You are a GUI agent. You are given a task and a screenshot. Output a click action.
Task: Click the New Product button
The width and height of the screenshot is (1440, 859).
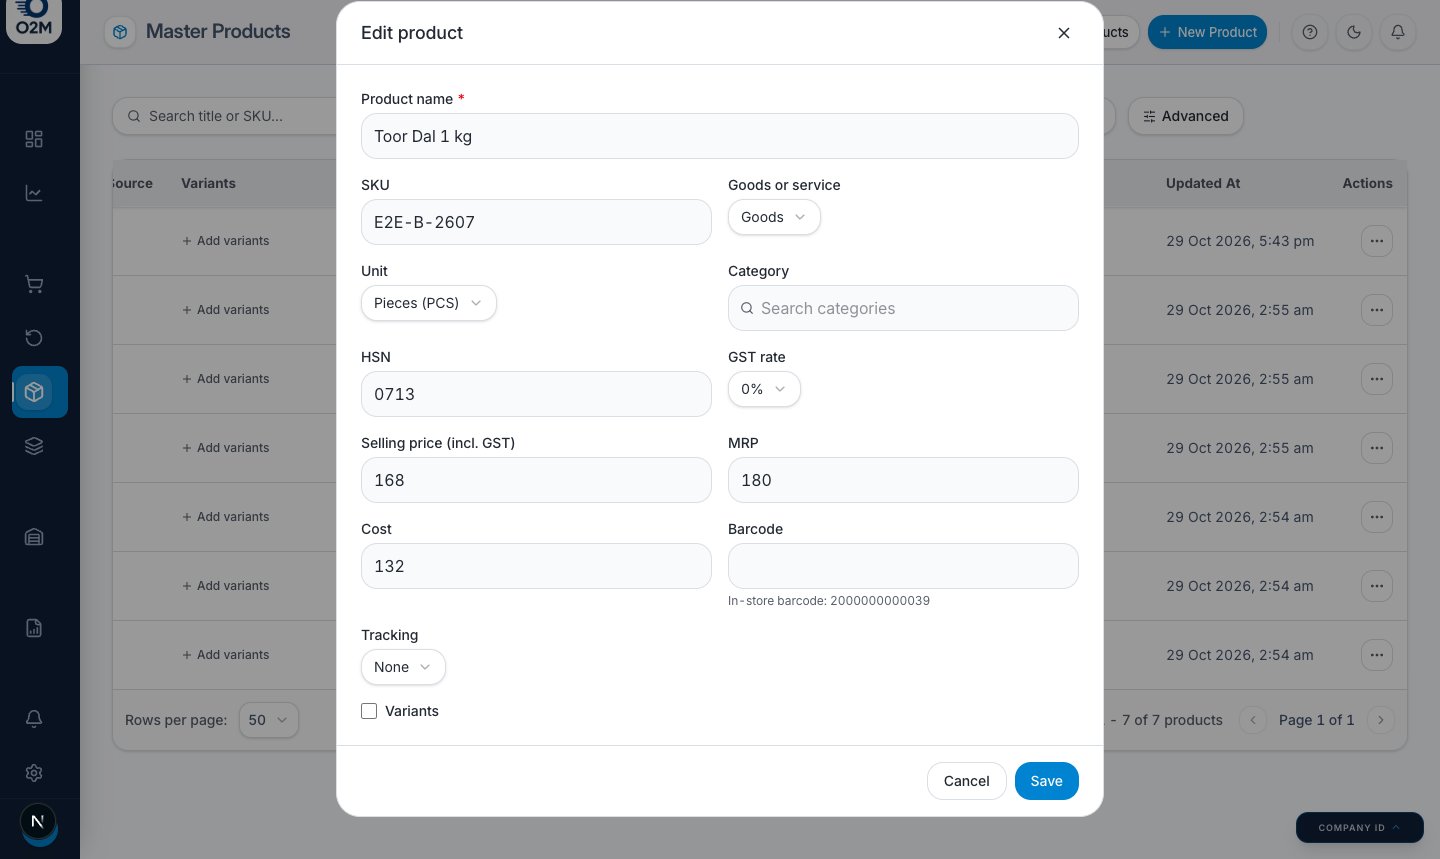pyautogui.click(x=1207, y=32)
